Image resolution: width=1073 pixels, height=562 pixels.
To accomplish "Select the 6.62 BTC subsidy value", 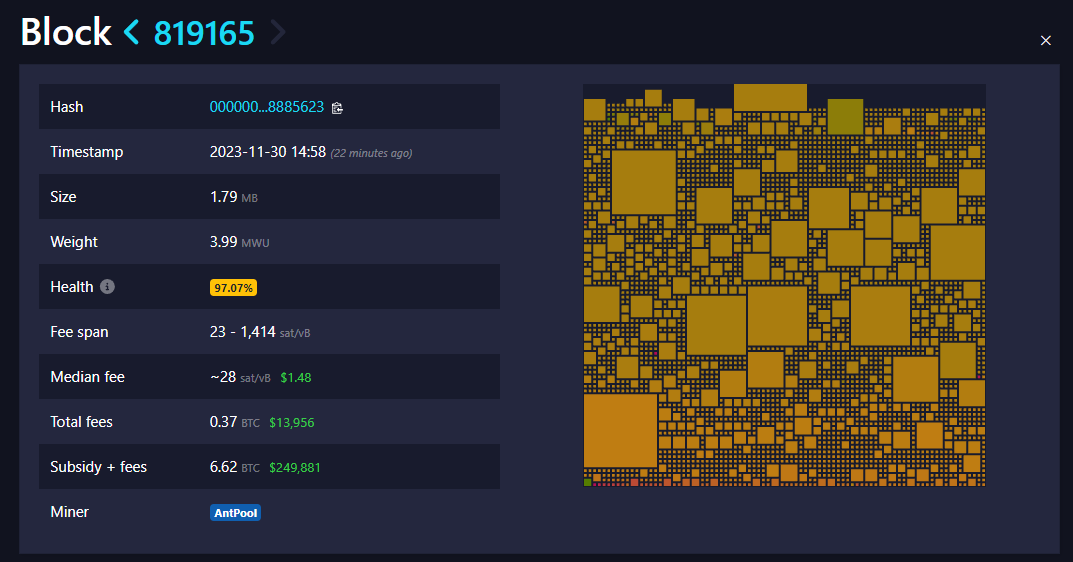I will pos(235,468).
